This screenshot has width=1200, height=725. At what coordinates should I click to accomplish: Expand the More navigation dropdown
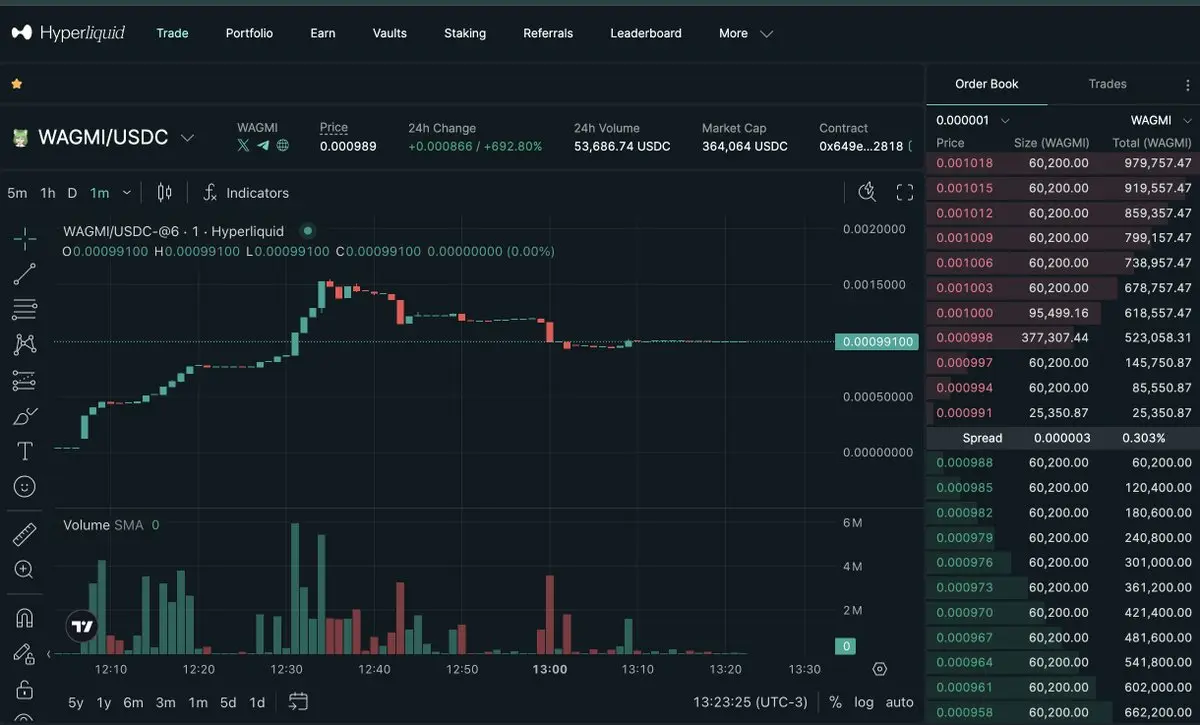click(x=746, y=33)
